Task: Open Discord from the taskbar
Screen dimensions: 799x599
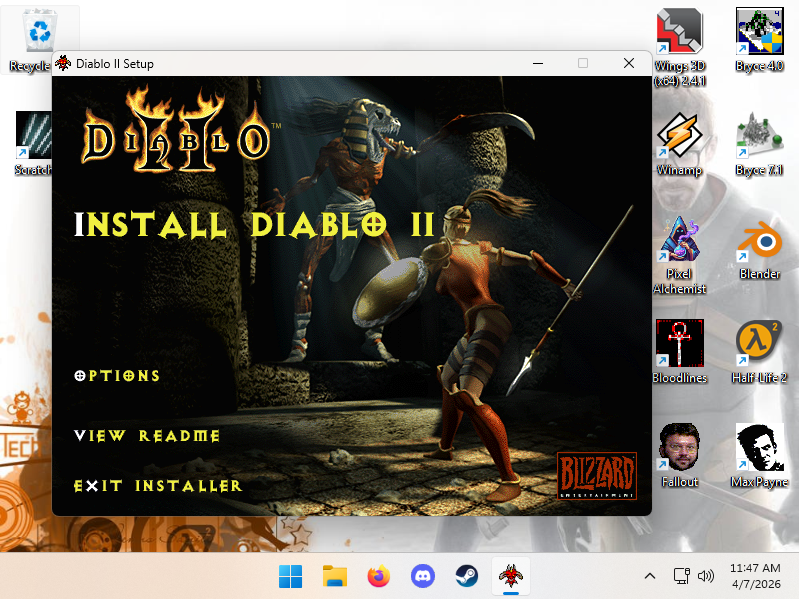Action: [422, 577]
